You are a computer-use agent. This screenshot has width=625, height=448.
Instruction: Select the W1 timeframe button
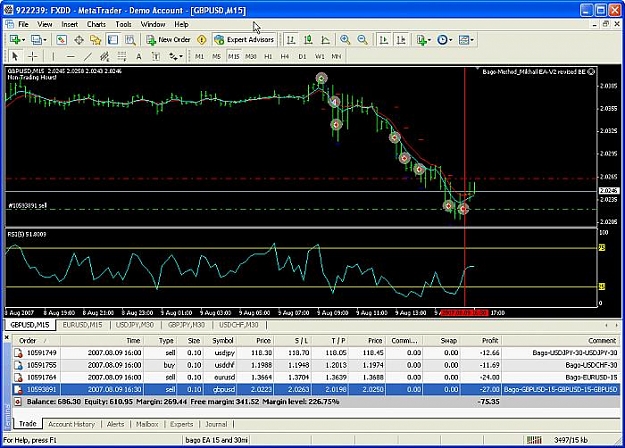320,57
